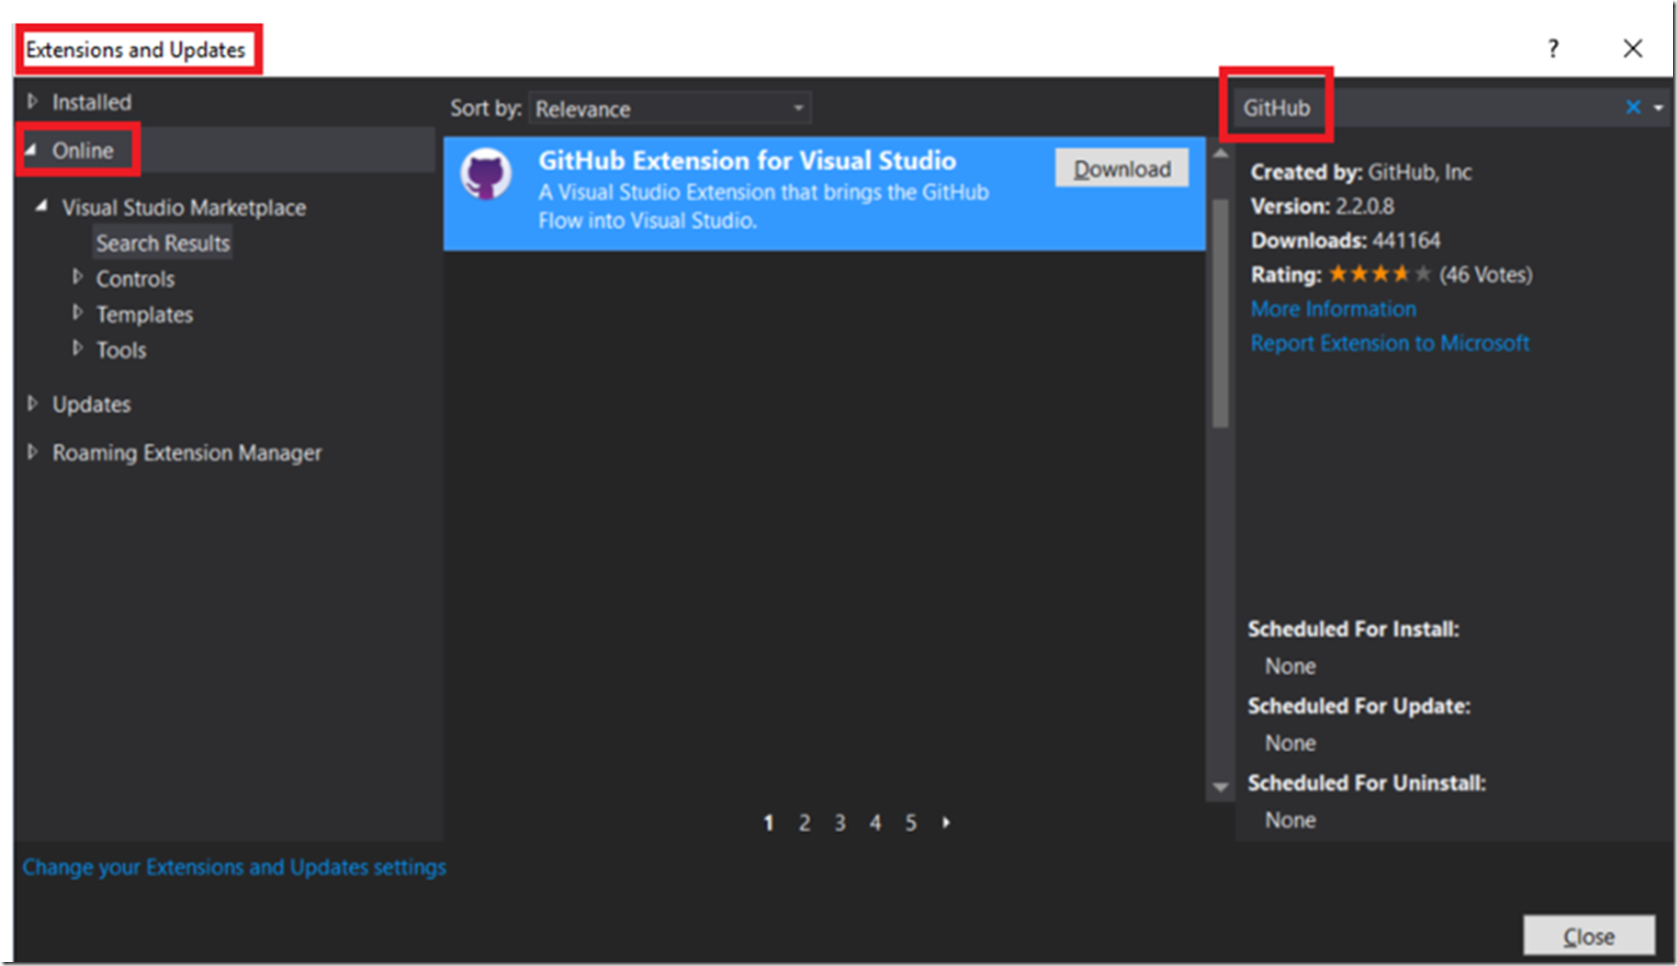Click Report Extension to Microsoft

[x=1389, y=342]
